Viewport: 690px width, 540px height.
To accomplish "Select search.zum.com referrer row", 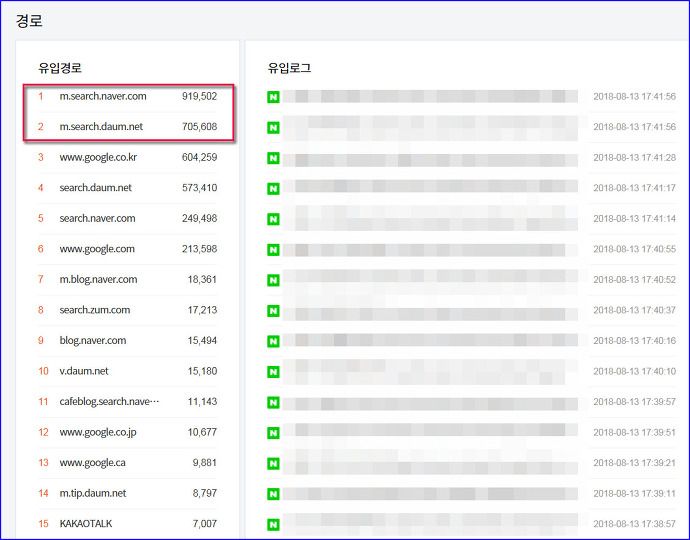I will click(128, 310).
